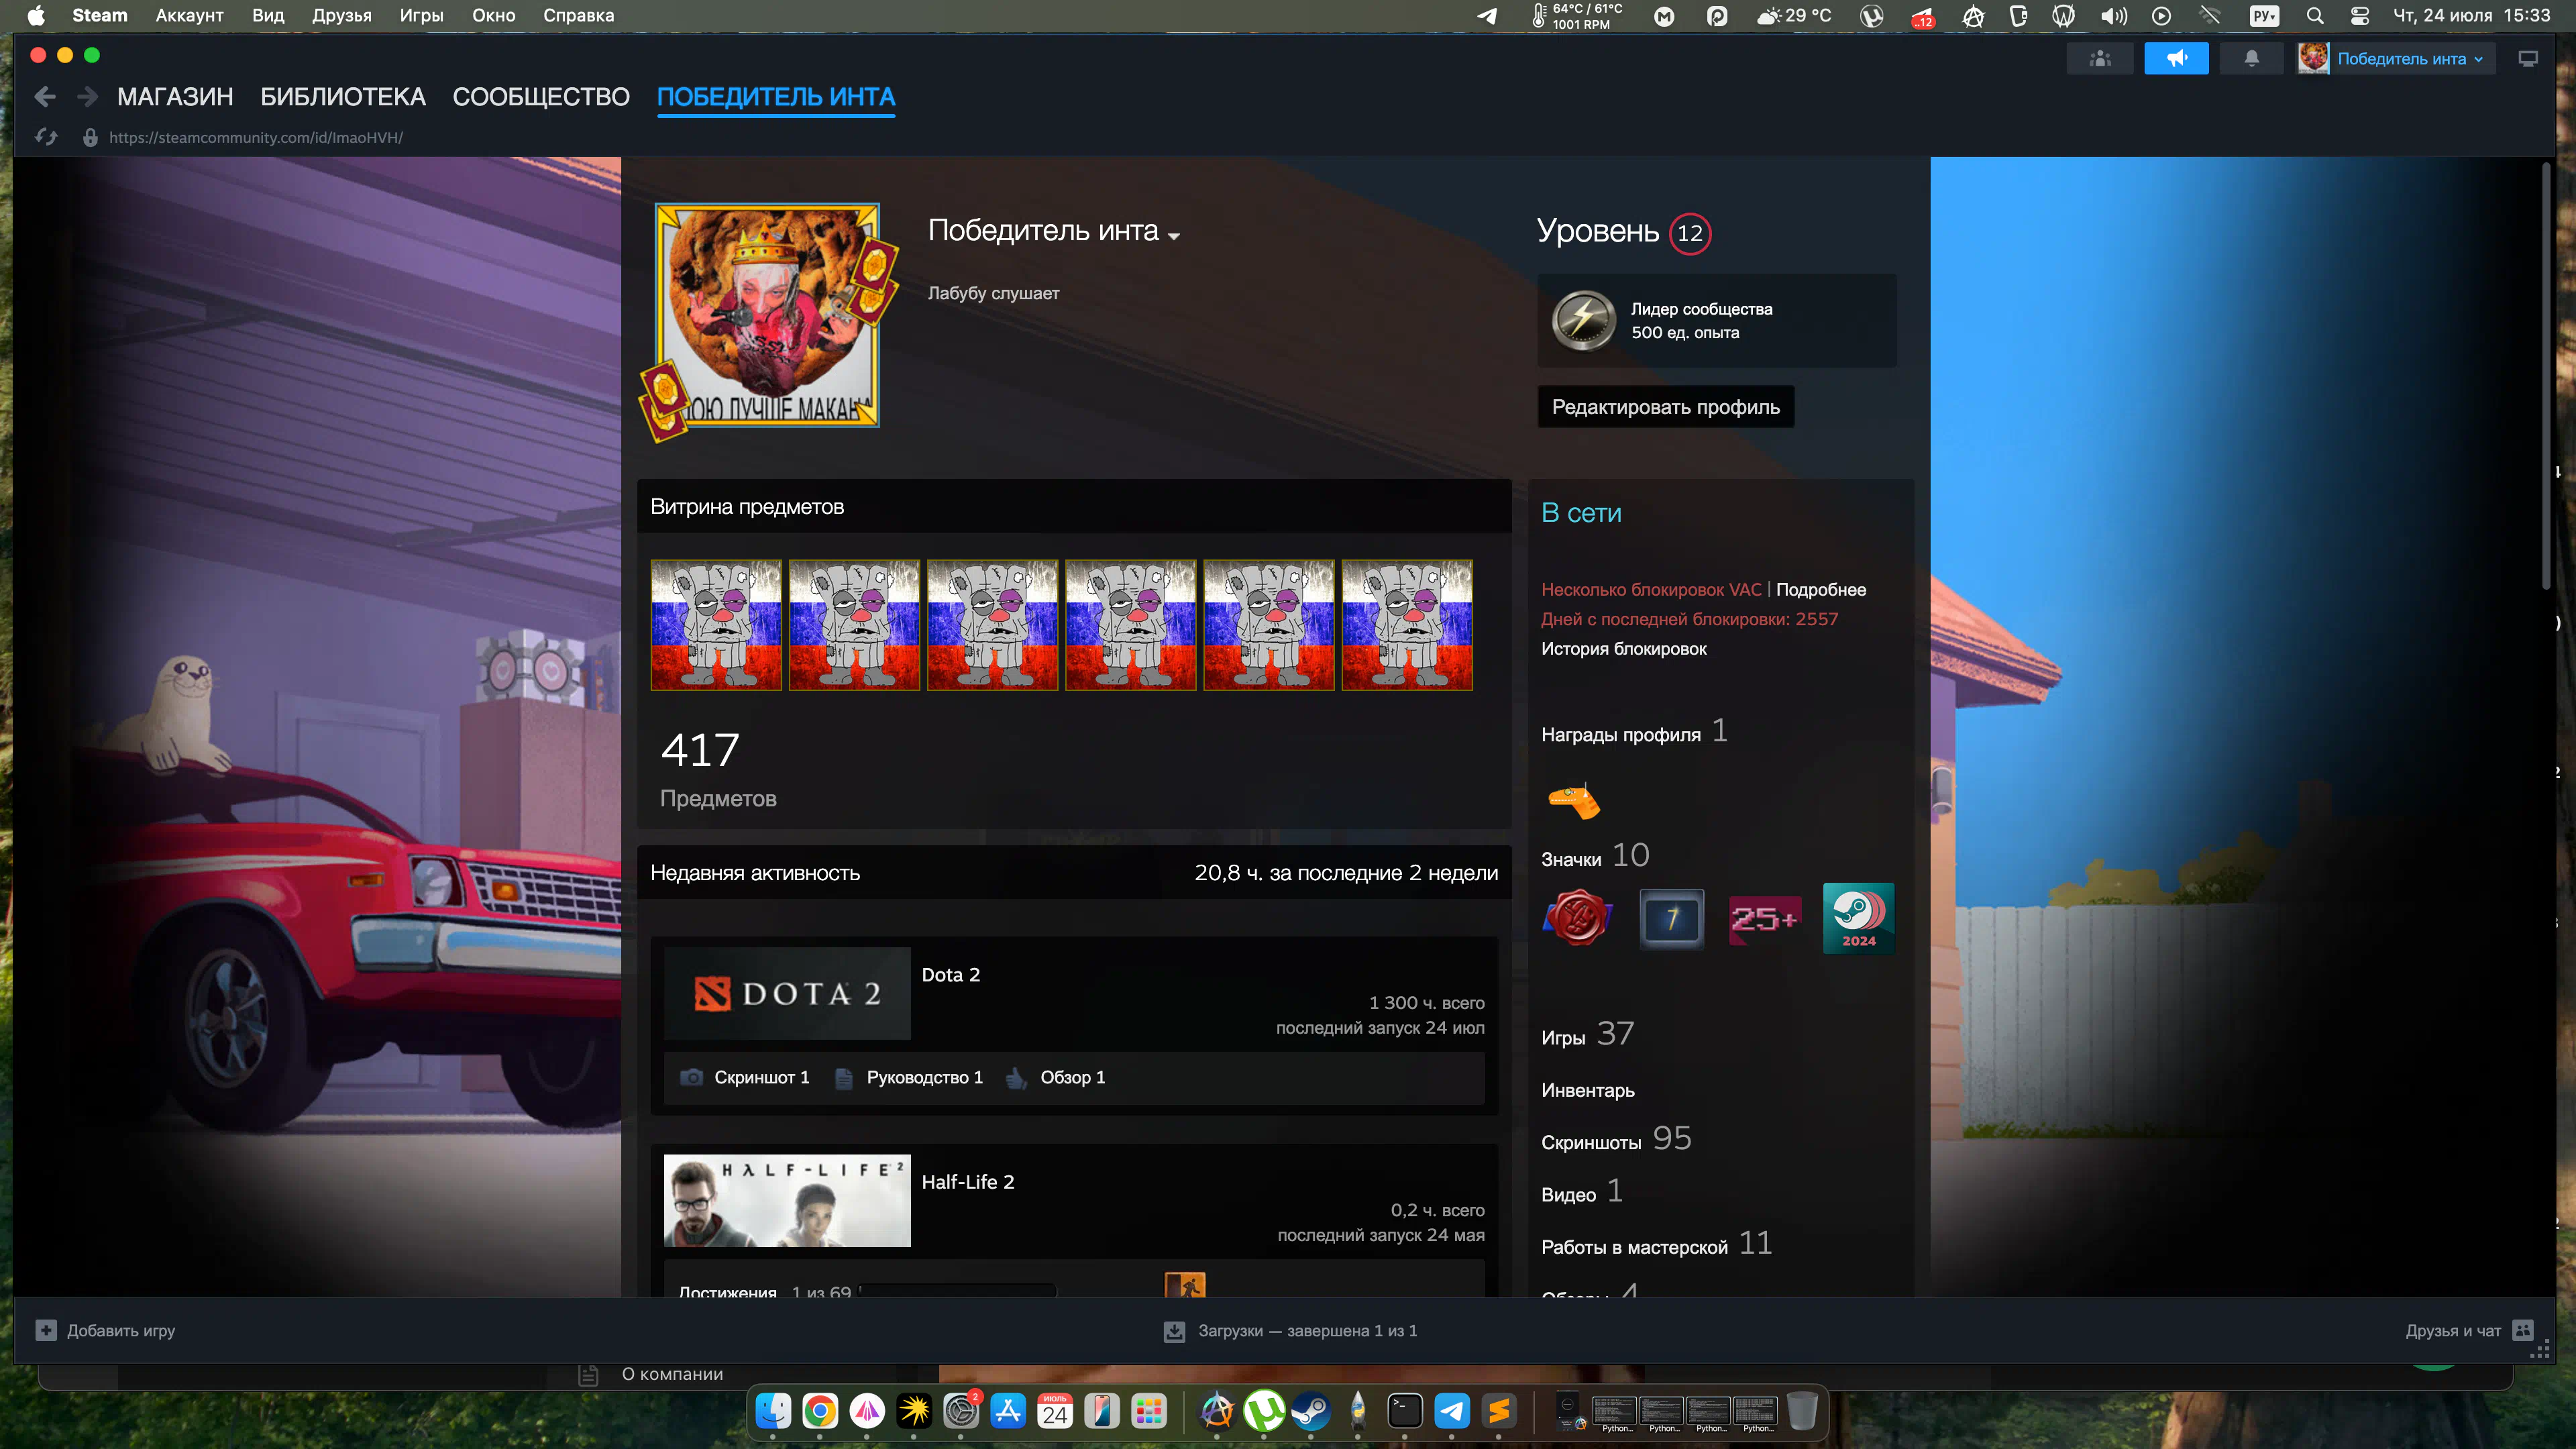
Task: Go to the СООБЩЕСТВО tab
Action: coord(541,97)
